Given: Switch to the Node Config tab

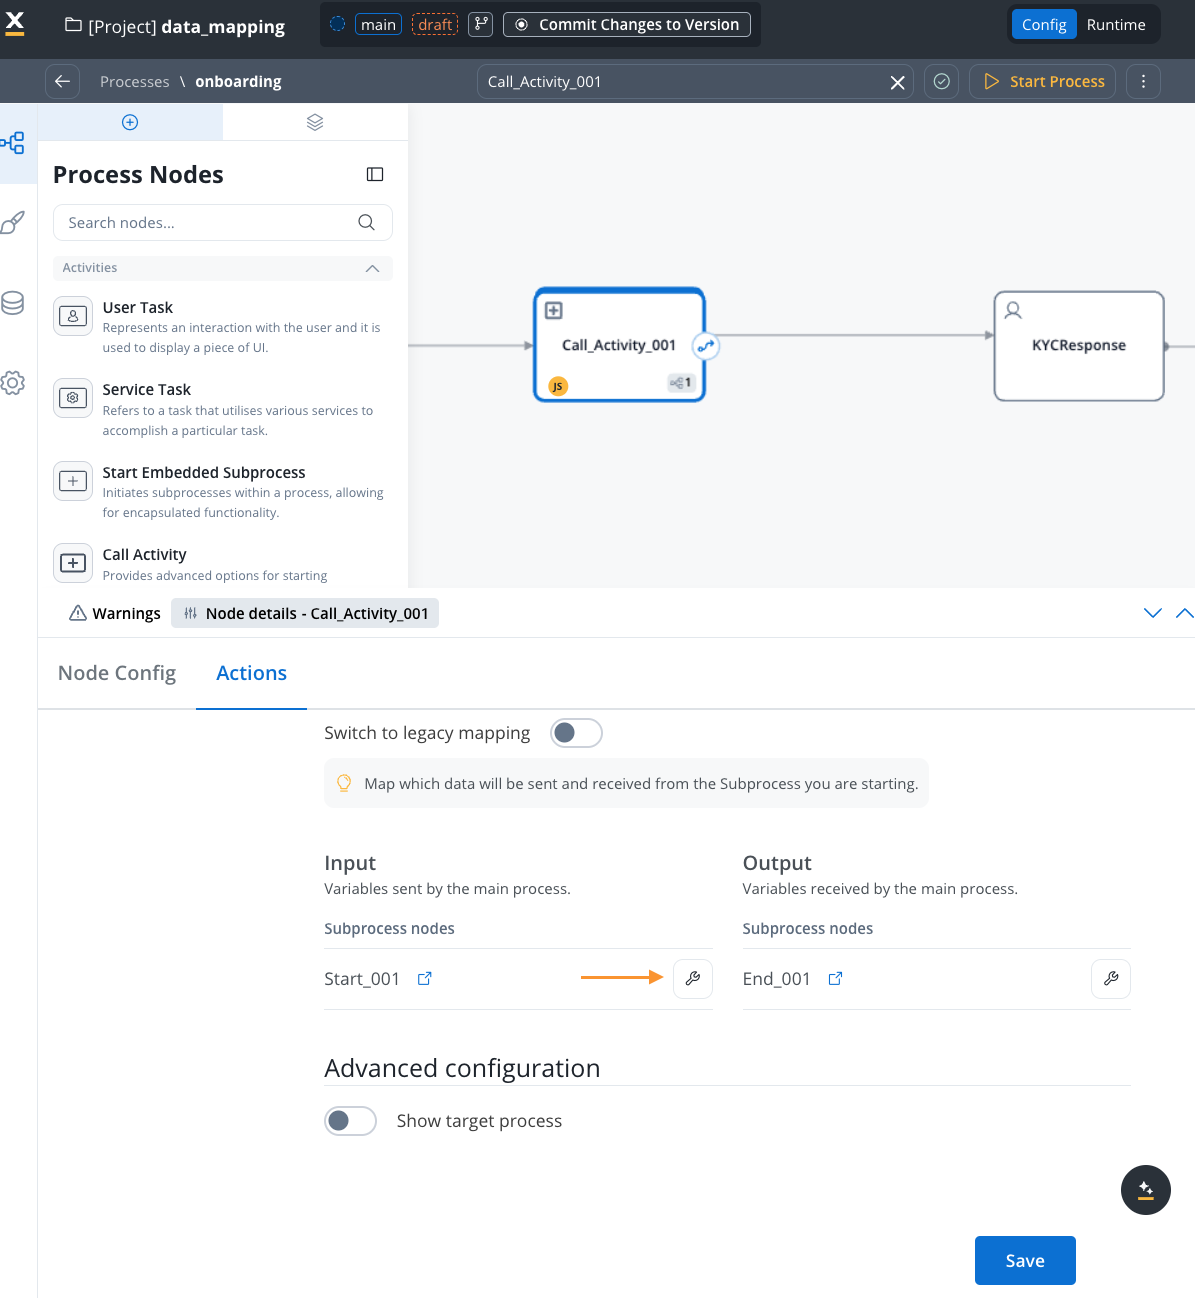Looking at the screenshot, I should [x=117, y=673].
